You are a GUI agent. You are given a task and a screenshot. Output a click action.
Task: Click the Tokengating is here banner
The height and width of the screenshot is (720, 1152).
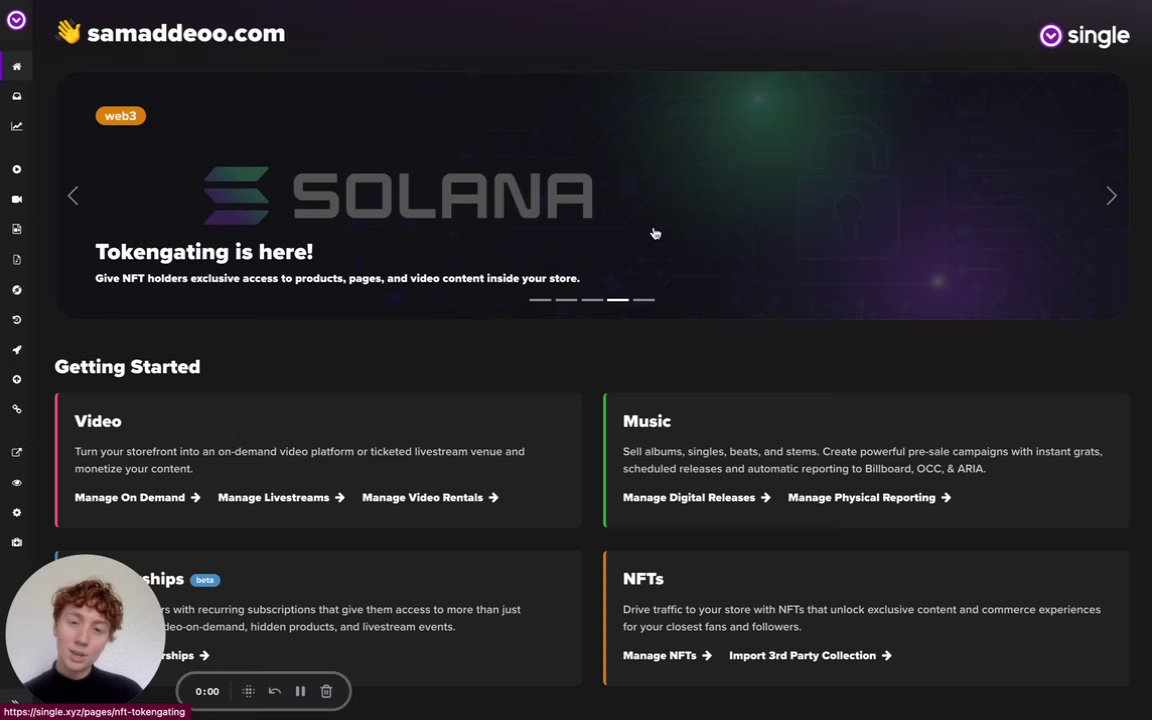(592, 195)
